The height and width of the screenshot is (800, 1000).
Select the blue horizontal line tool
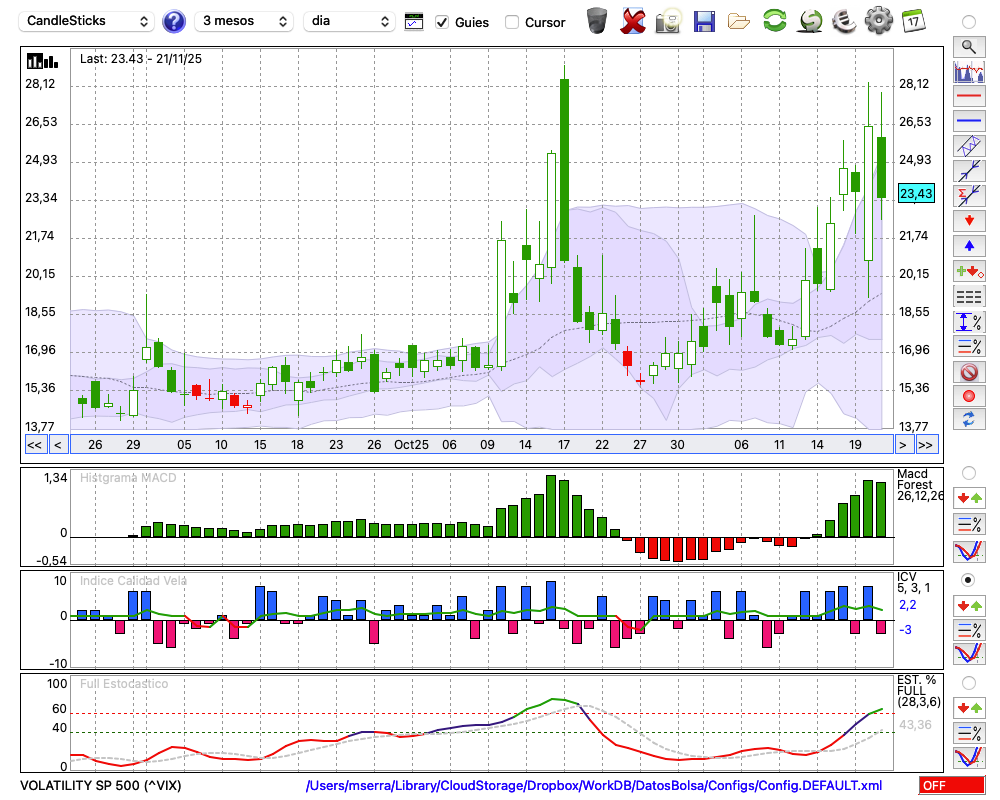point(968,121)
